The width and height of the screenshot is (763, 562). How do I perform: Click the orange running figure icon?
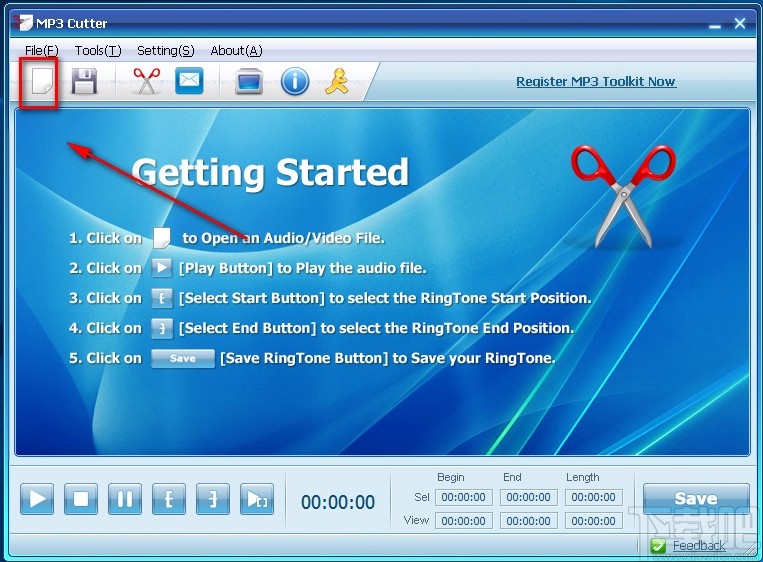tap(337, 81)
